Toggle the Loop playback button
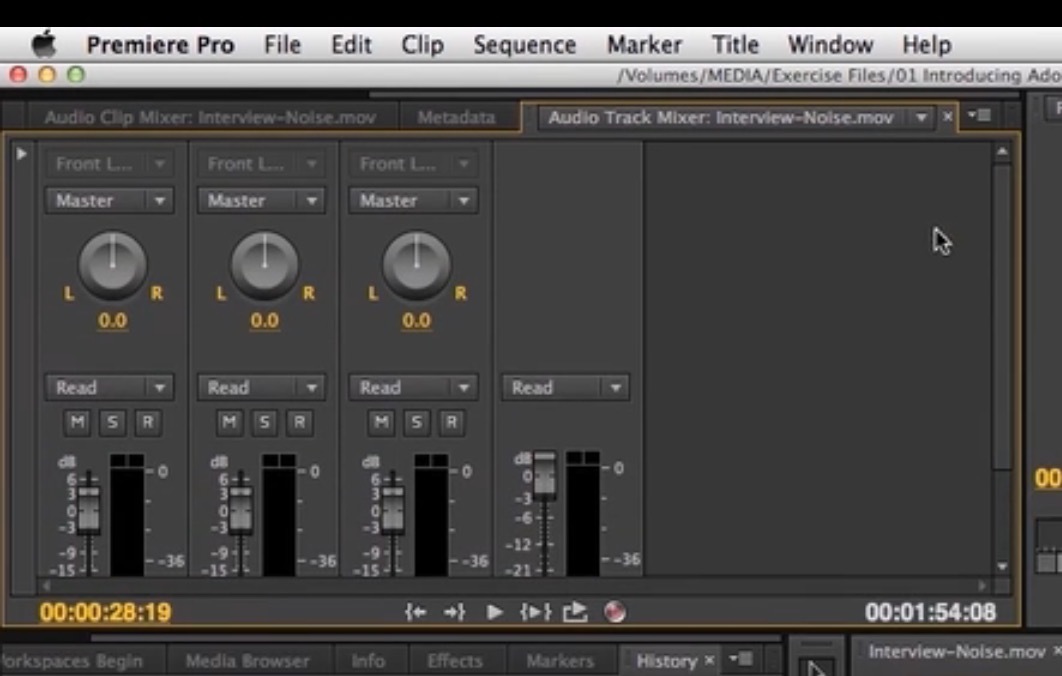This screenshot has width=1062, height=676. pos(575,612)
